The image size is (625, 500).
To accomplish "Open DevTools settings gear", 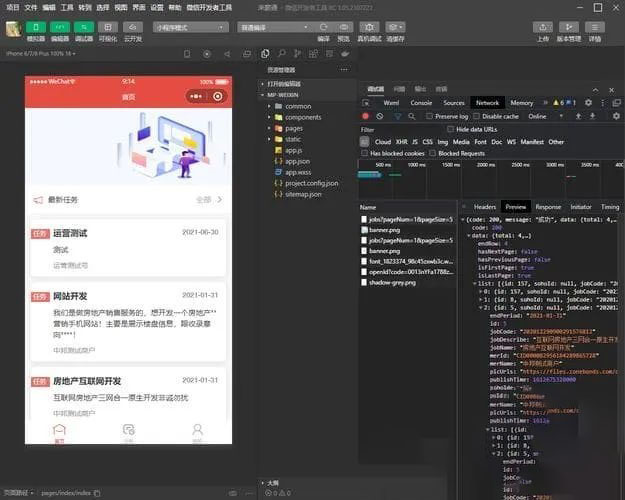I will point(588,102).
